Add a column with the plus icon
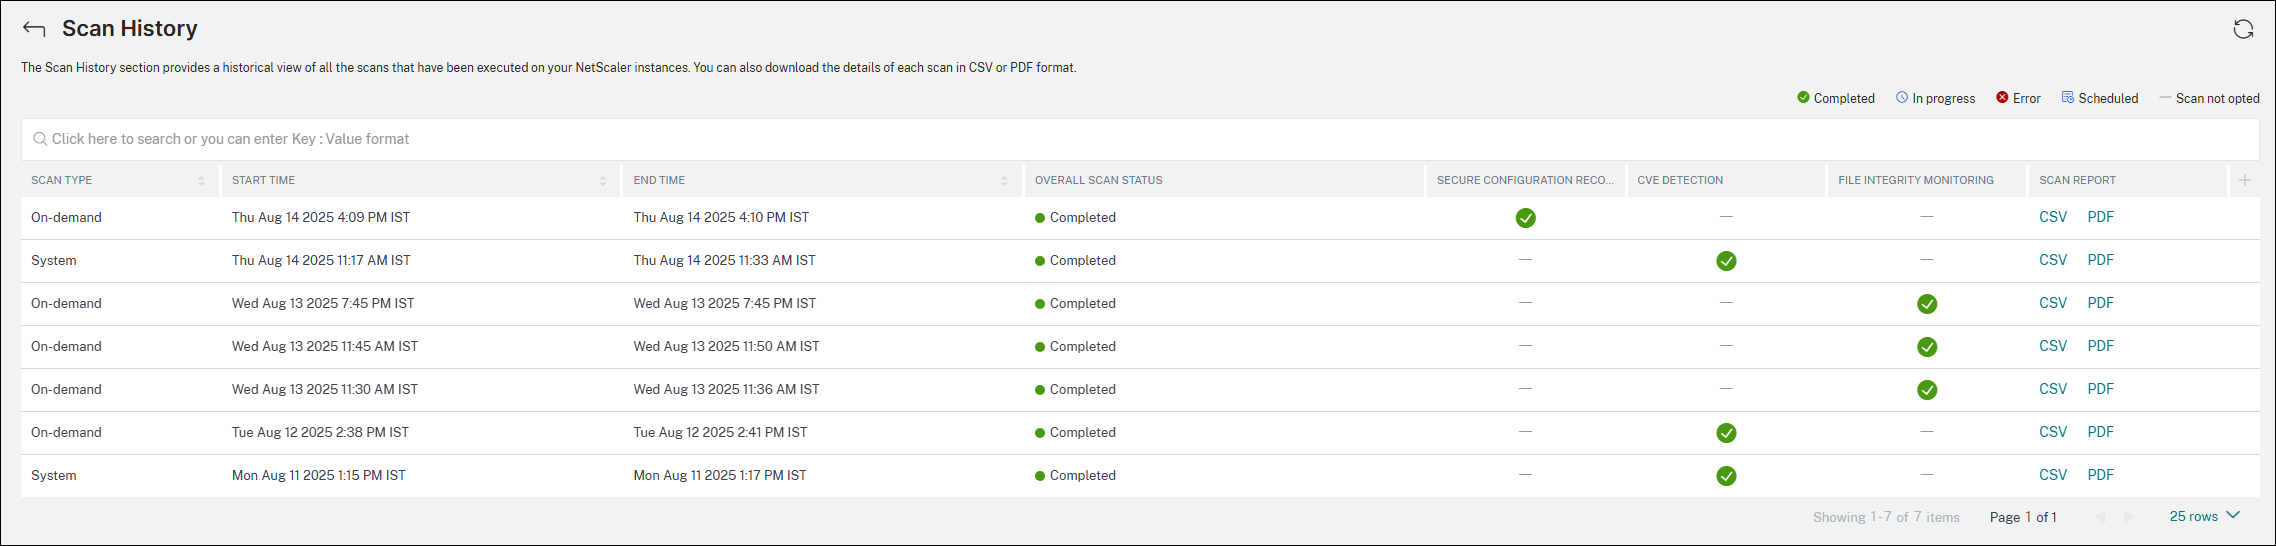Image resolution: width=2276 pixels, height=546 pixels. (x=2244, y=180)
